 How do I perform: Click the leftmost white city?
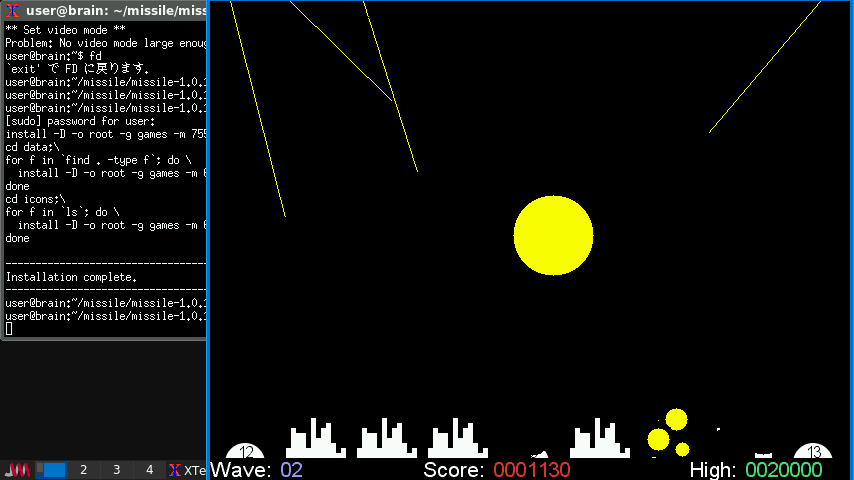(315, 441)
